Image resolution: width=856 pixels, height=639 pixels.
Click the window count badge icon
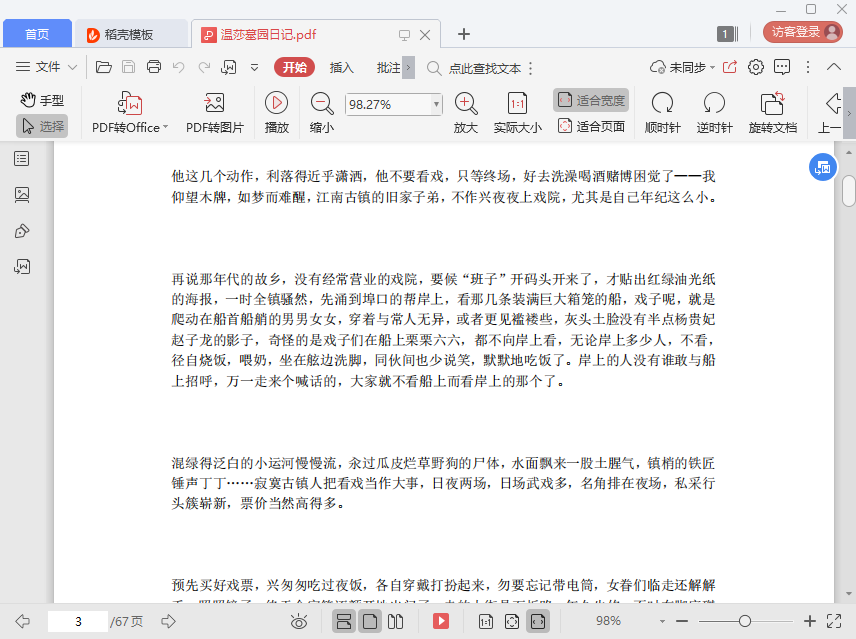pyautogui.click(x=727, y=34)
